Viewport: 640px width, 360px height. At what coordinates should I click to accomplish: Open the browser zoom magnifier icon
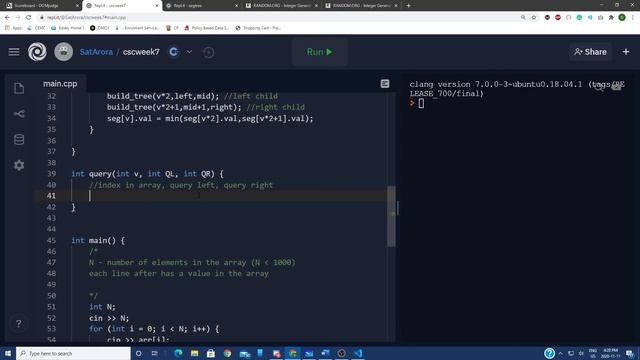pos(523,18)
